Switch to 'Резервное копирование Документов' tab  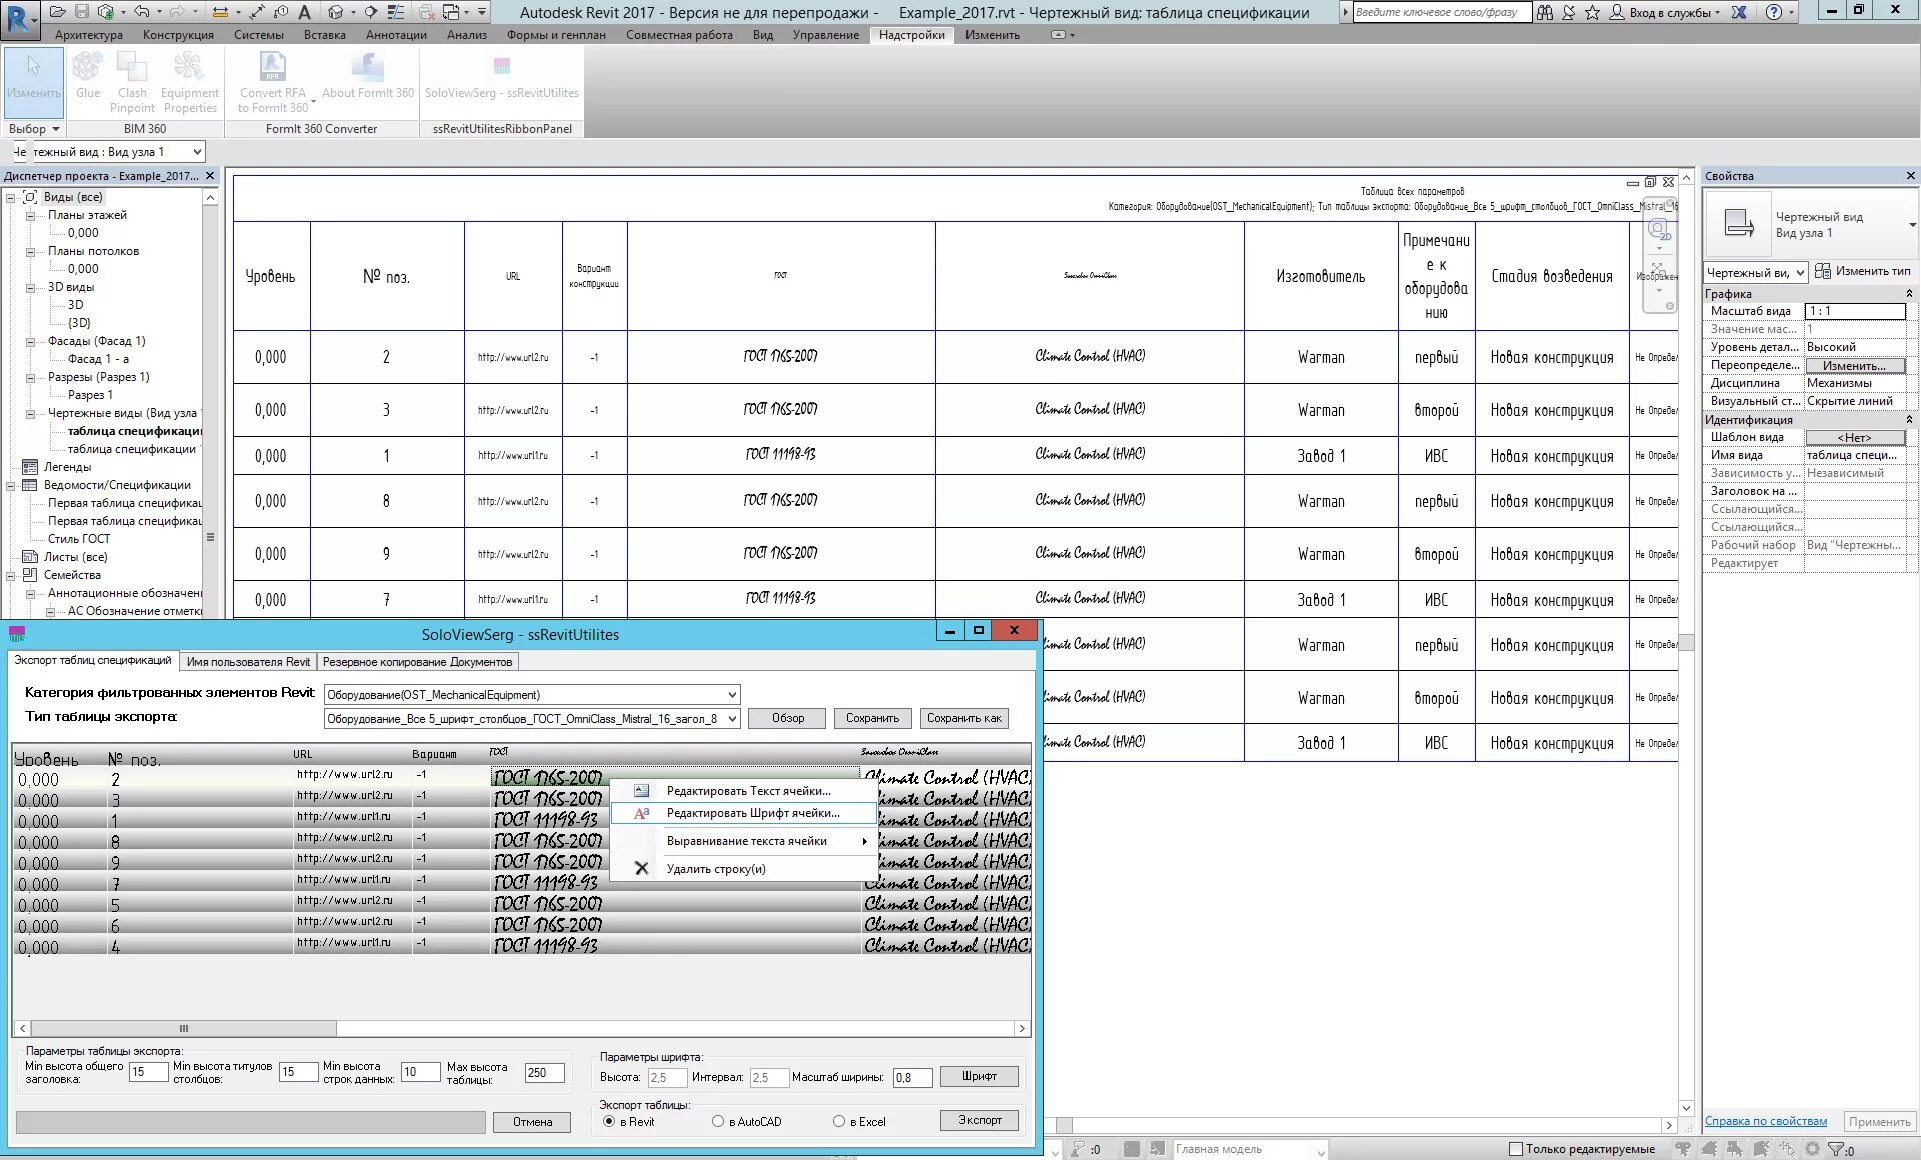click(x=417, y=661)
